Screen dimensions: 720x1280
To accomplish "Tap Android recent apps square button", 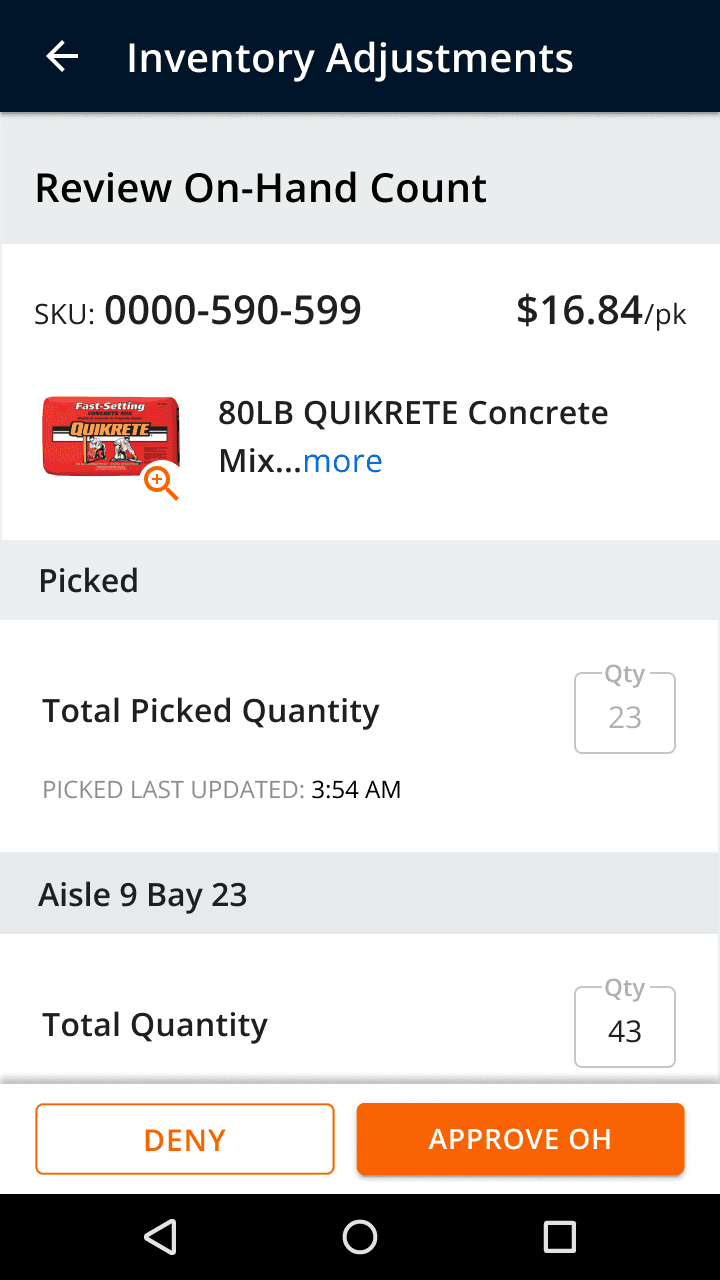I will click(x=560, y=1237).
